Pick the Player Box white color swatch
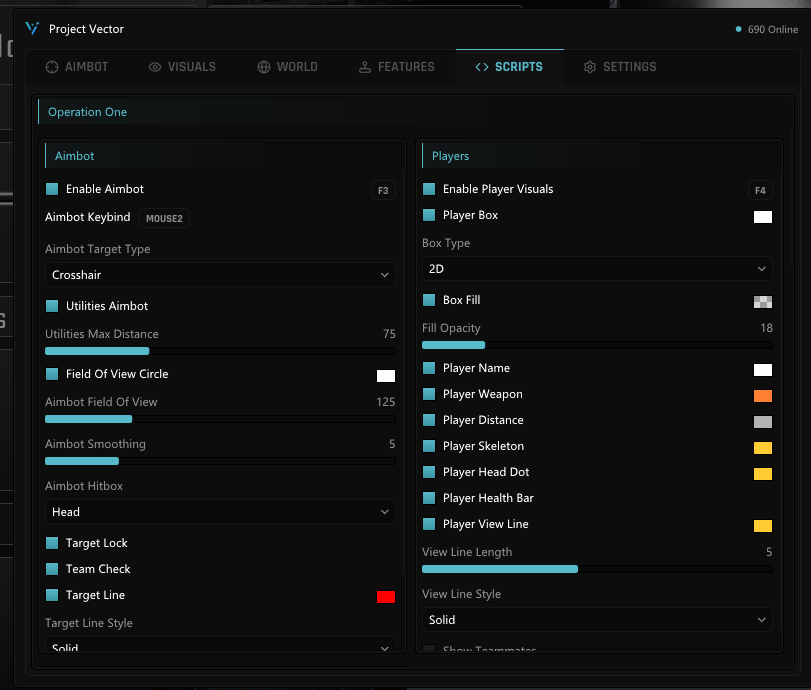This screenshot has height=690, width=811. [763, 217]
